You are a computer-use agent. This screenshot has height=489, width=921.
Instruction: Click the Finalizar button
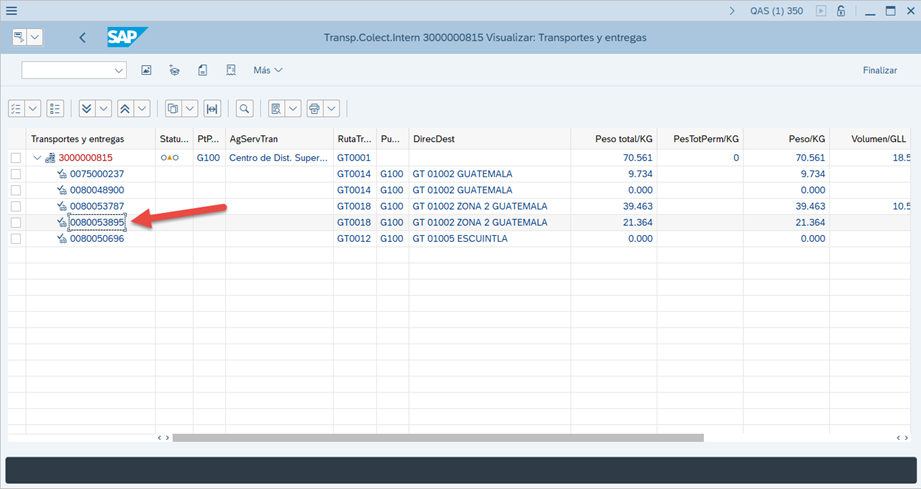tap(879, 70)
